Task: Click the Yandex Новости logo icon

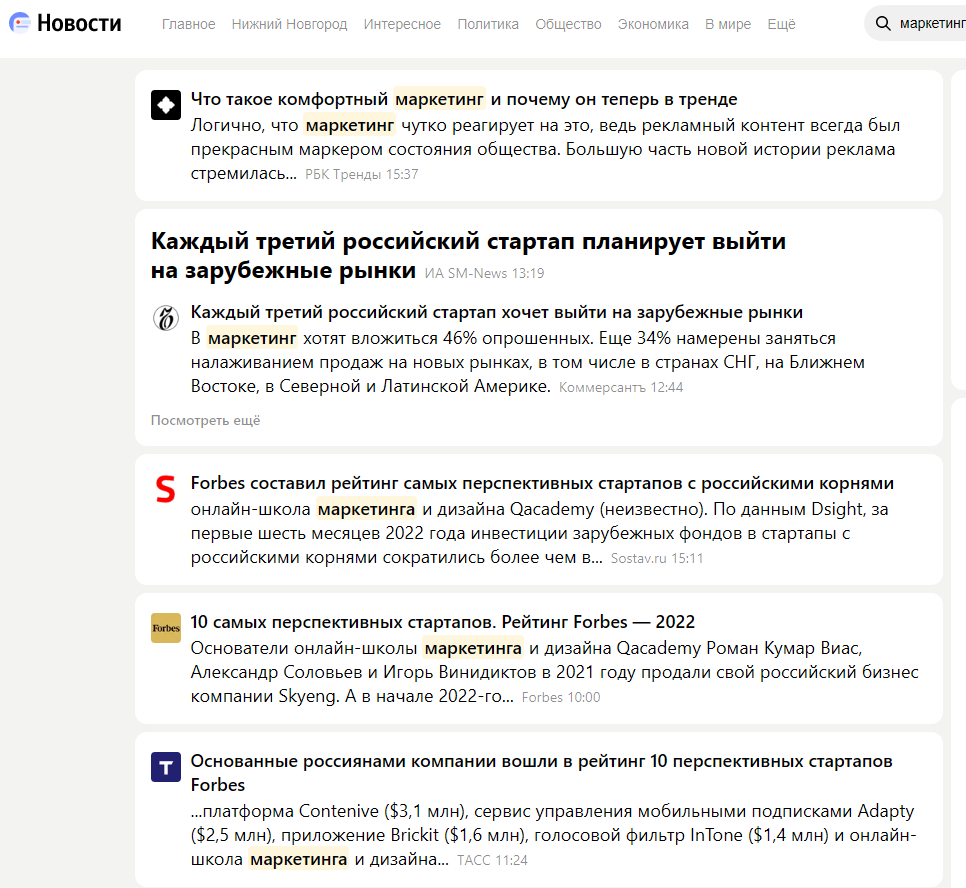Action: point(18,24)
